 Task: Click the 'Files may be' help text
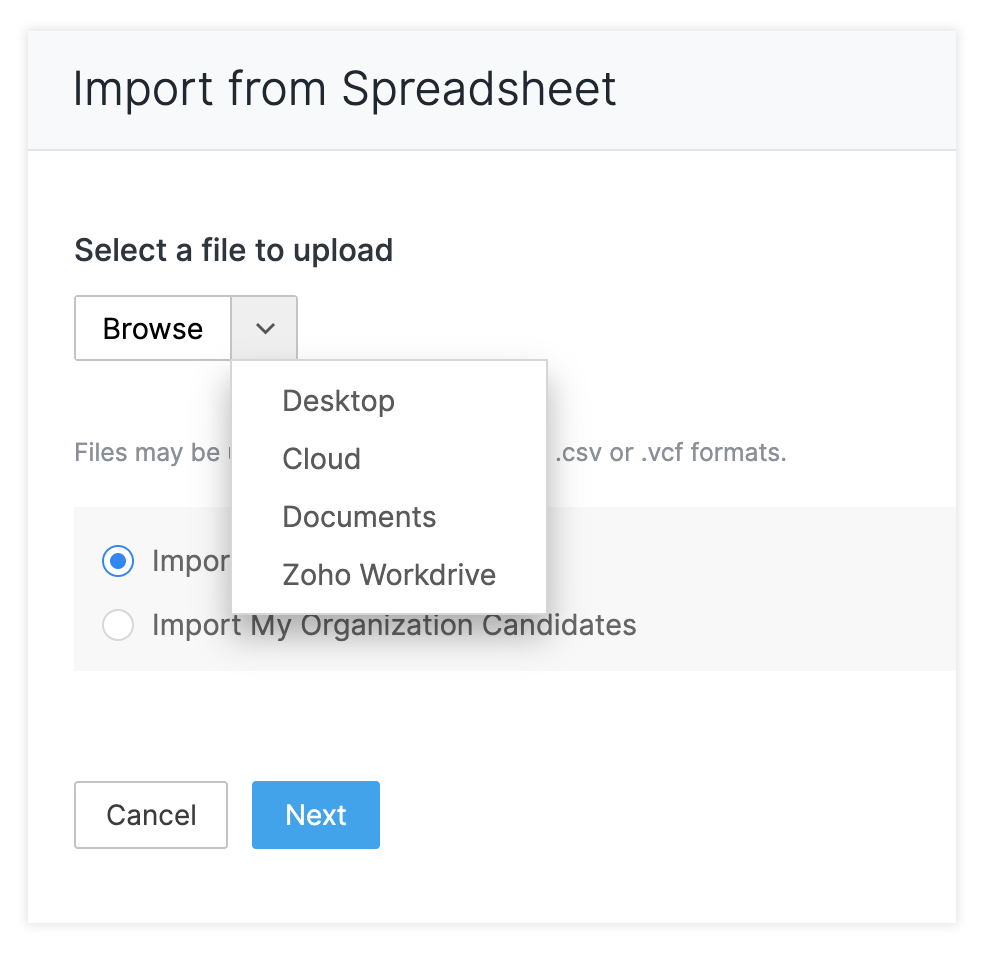coord(147,453)
